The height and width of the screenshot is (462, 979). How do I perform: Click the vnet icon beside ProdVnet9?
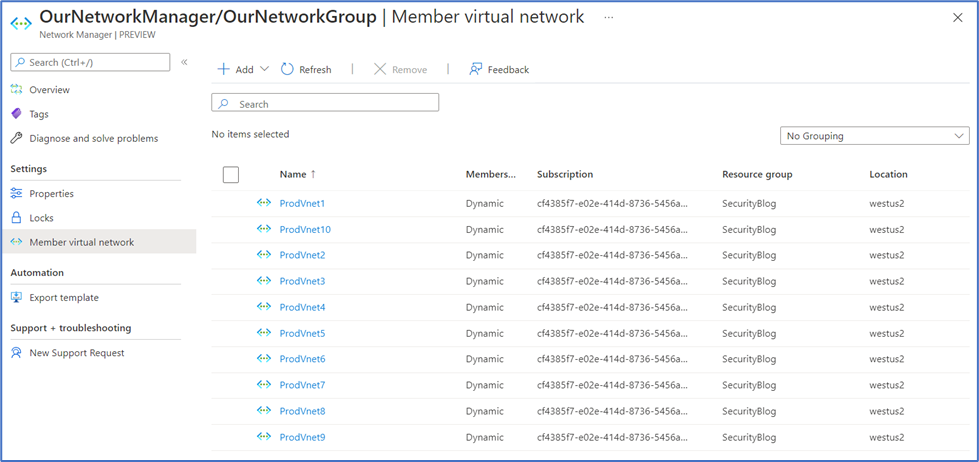tap(263, 436)
